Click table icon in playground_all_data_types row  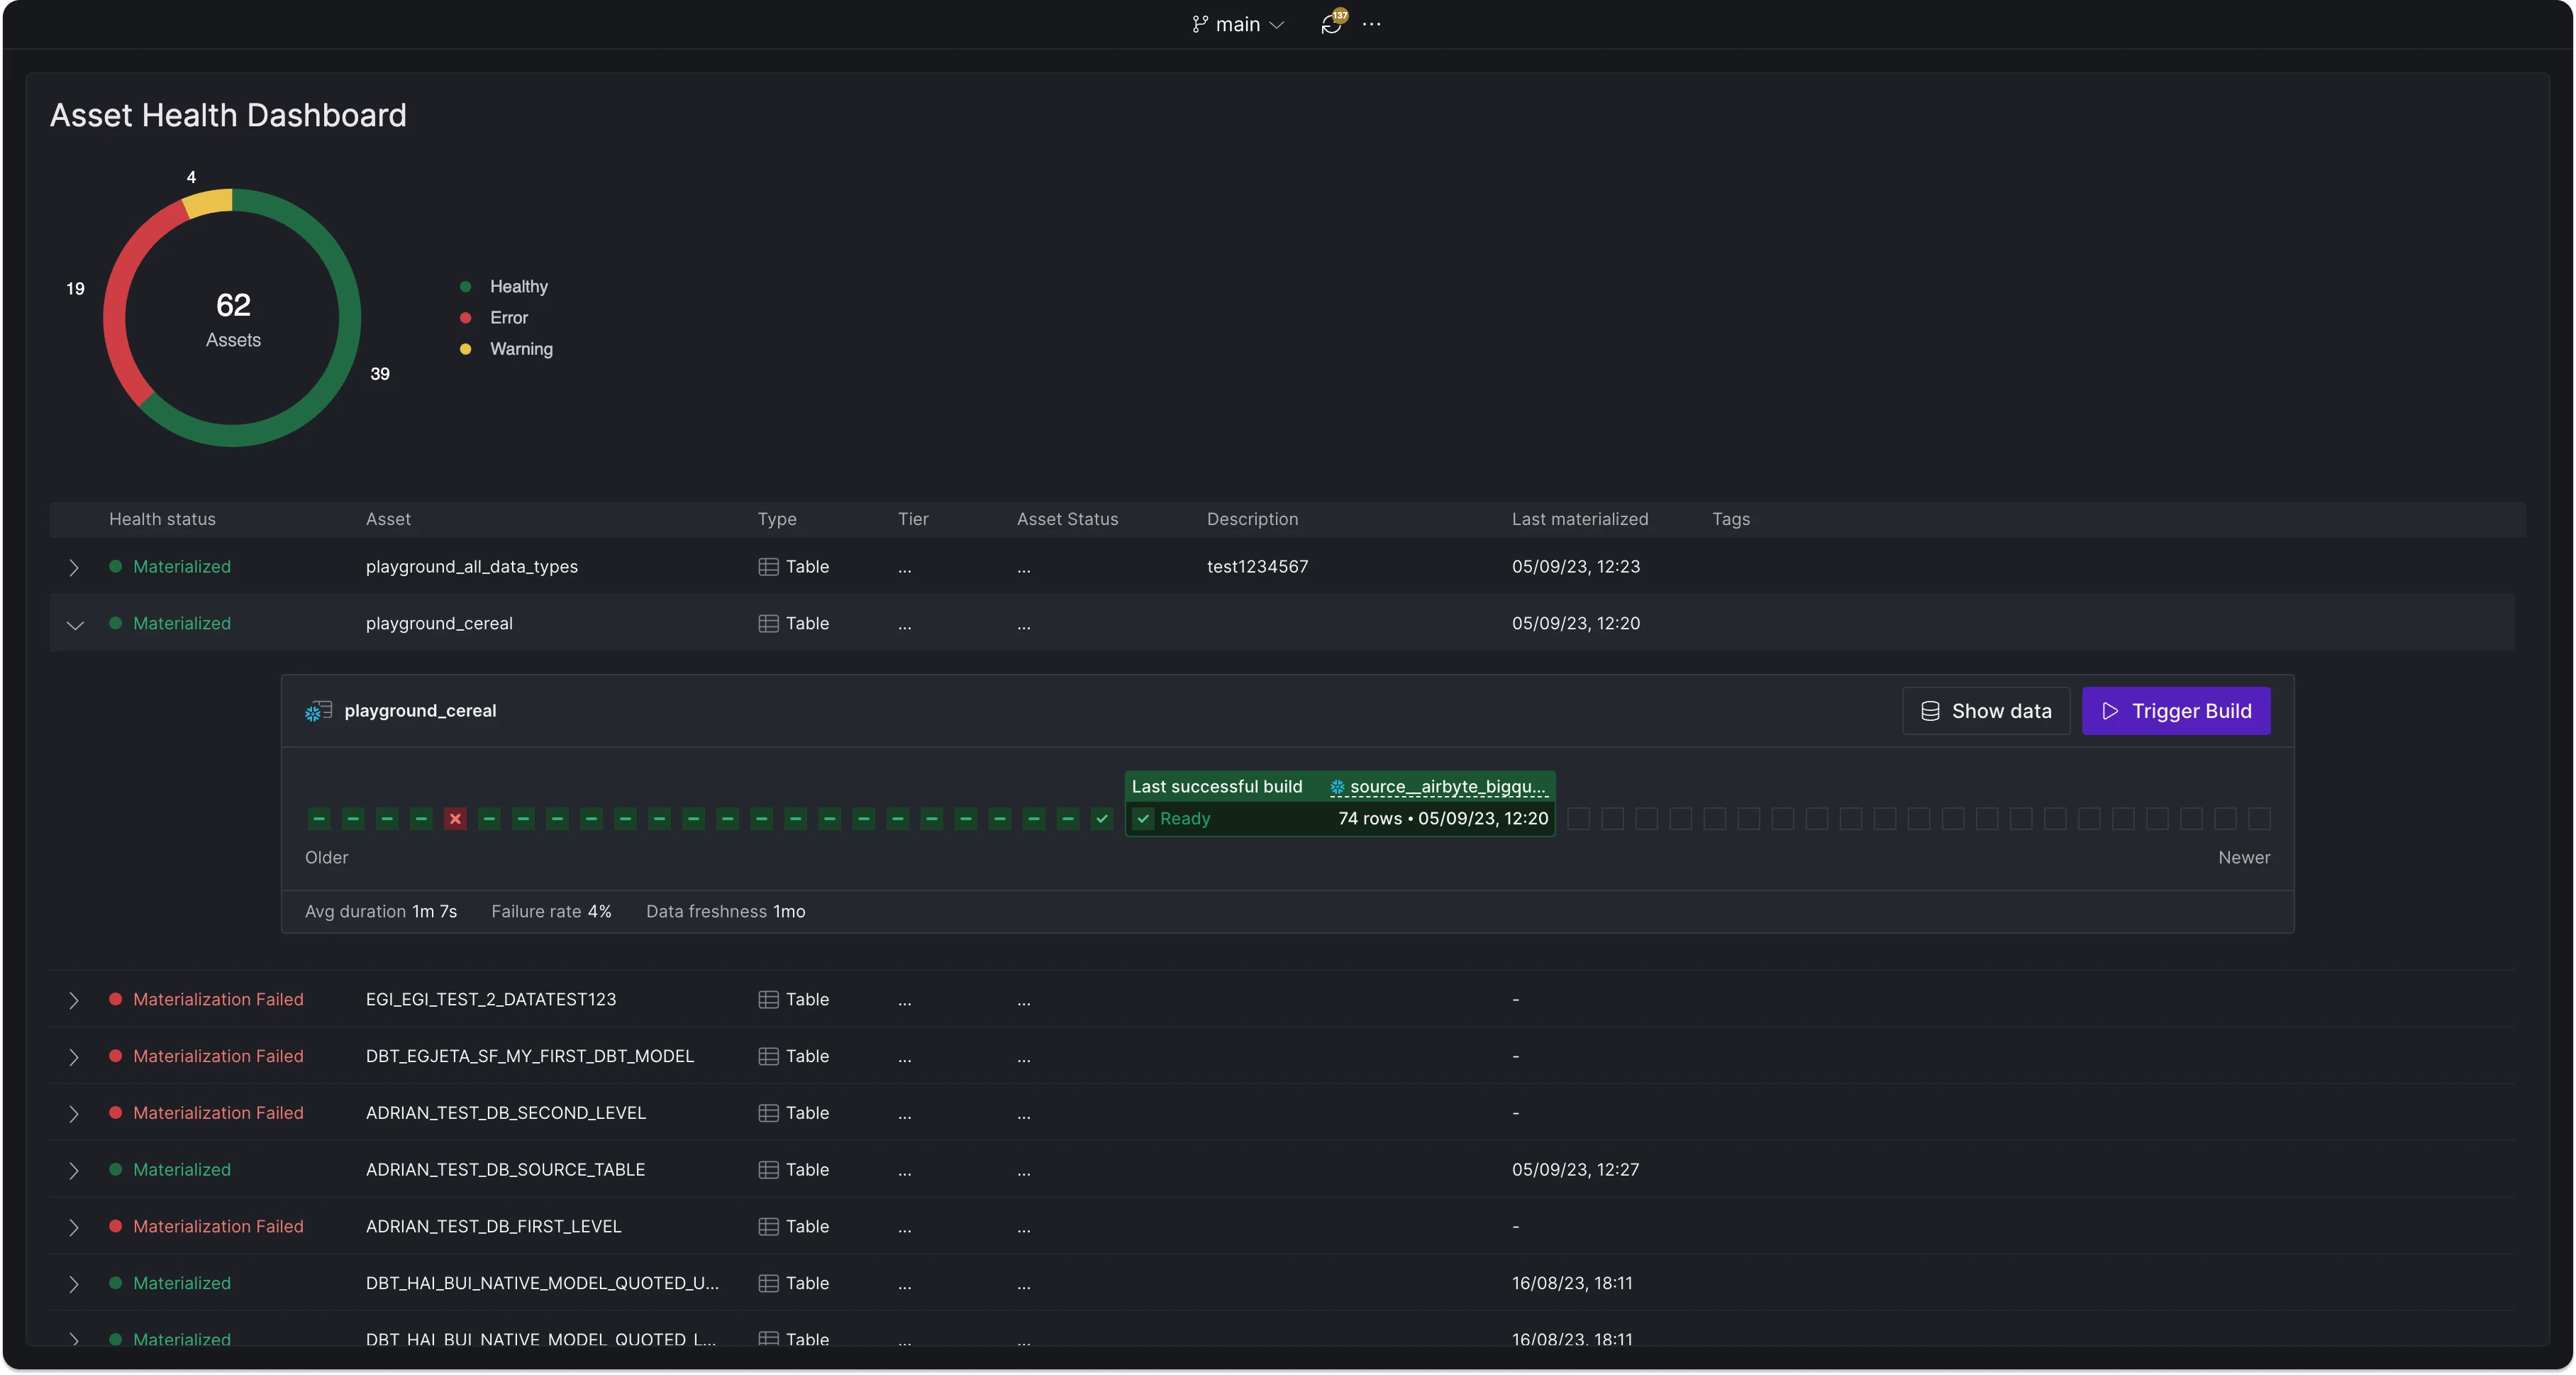[x=768, y=567]
